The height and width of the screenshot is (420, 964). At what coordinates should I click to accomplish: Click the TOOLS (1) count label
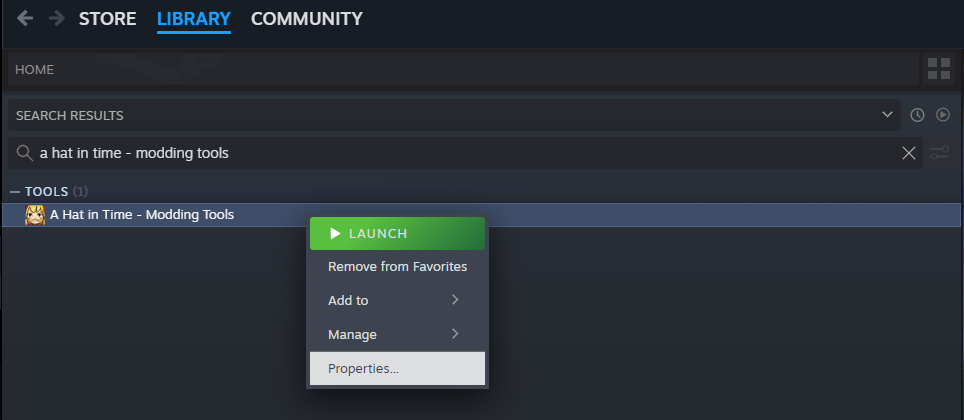(x=80, y=192)
